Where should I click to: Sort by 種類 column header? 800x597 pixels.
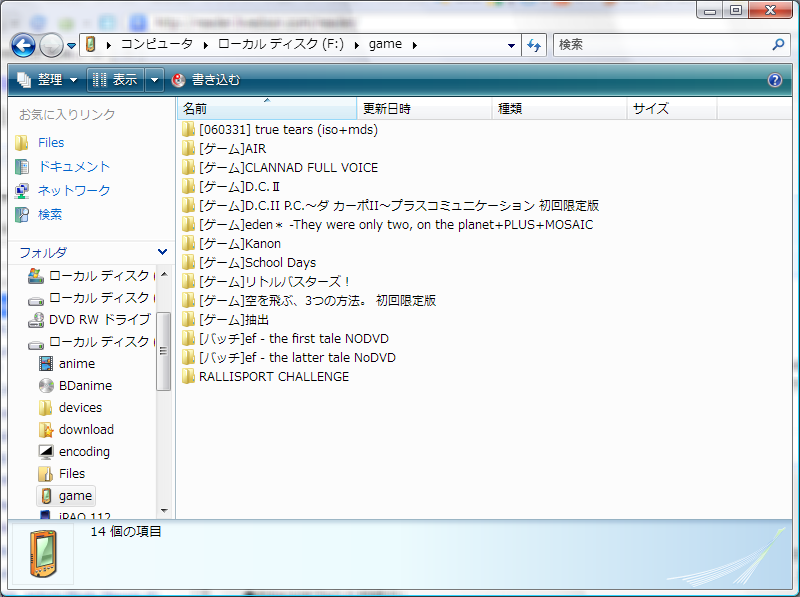[x=559, y=108]
